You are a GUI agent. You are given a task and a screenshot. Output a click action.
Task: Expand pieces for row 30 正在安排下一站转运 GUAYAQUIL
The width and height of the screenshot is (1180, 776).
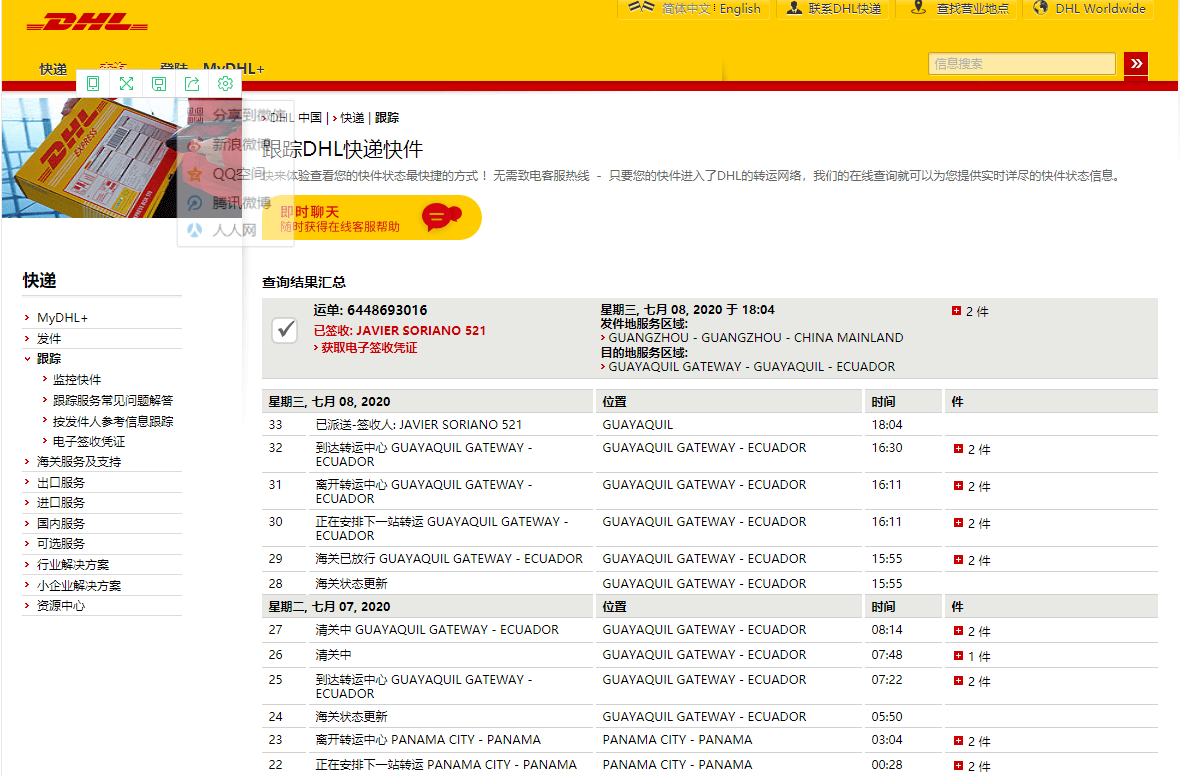958,522
